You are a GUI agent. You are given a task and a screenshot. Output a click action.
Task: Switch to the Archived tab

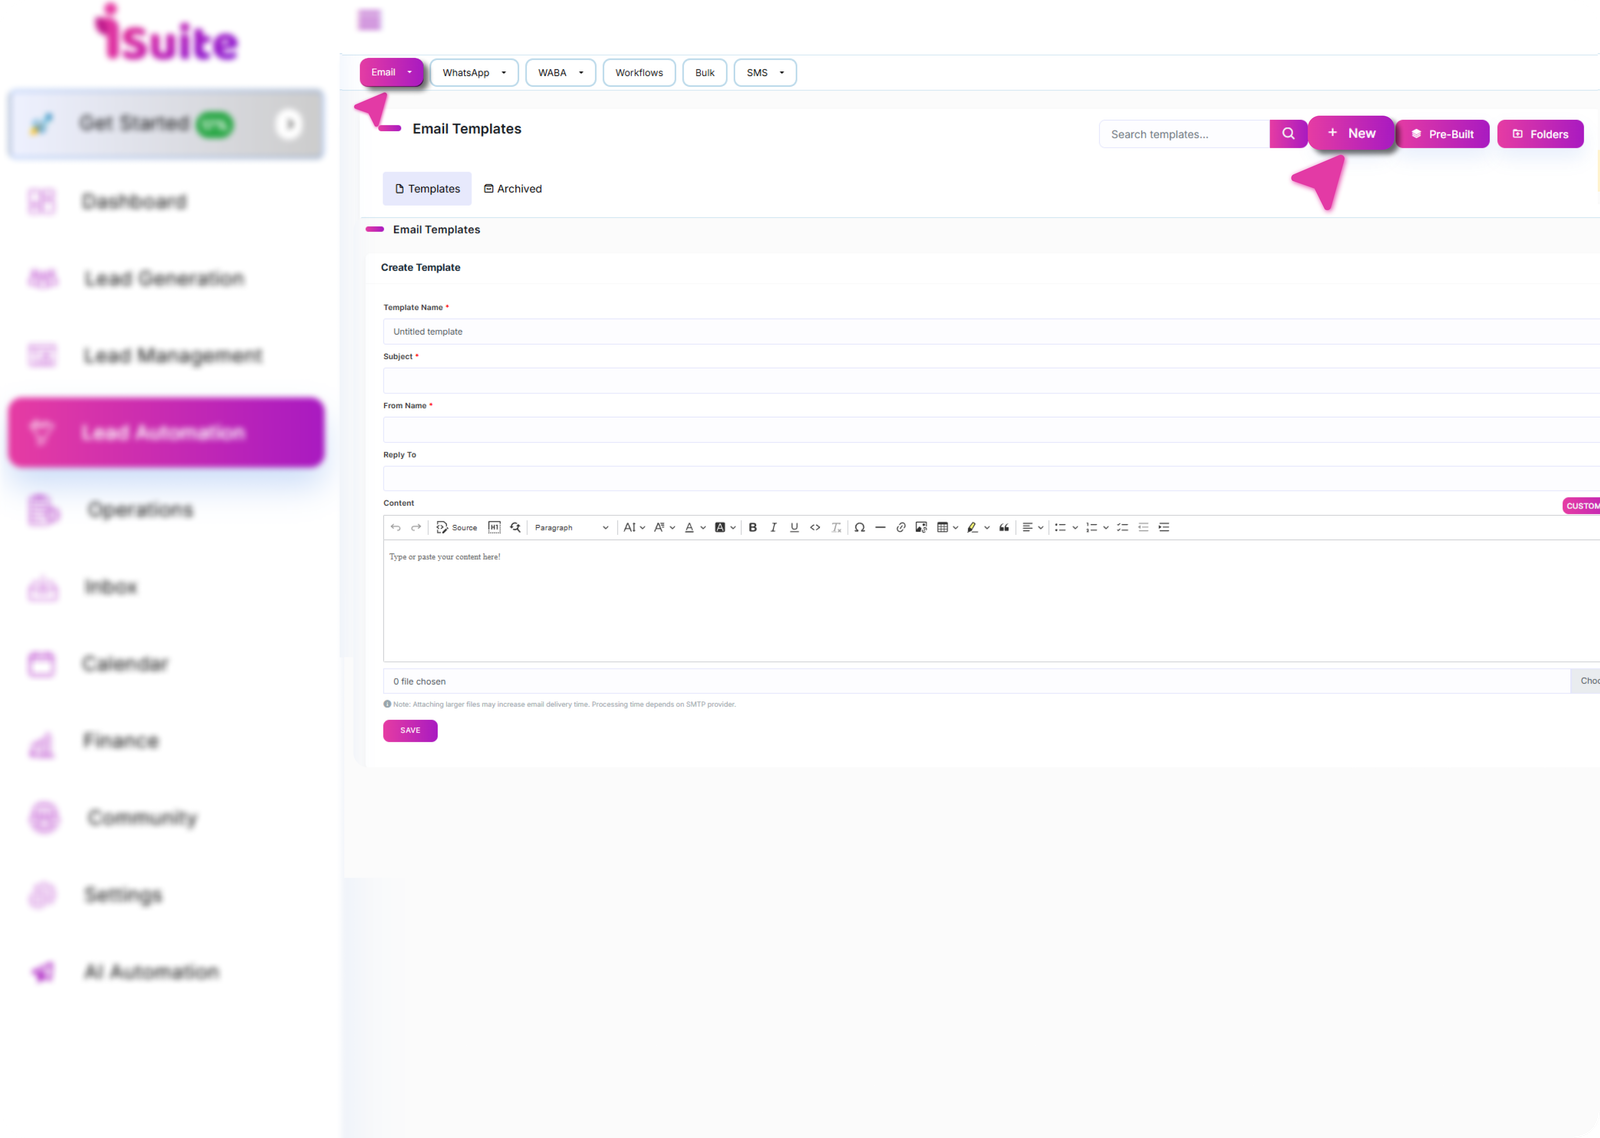click(x=513, y=188)
